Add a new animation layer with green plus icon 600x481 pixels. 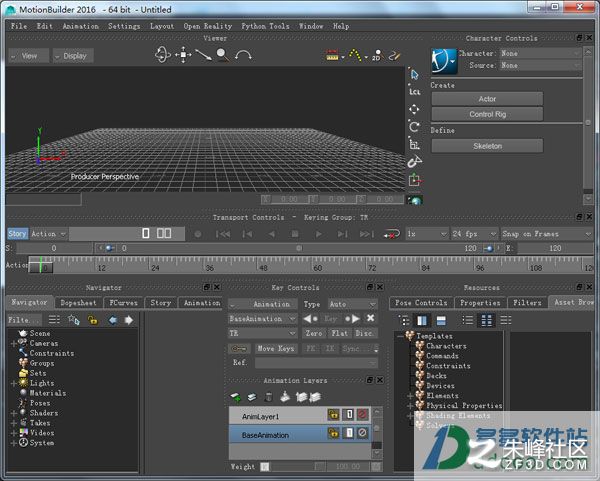[x=236, y=397]
